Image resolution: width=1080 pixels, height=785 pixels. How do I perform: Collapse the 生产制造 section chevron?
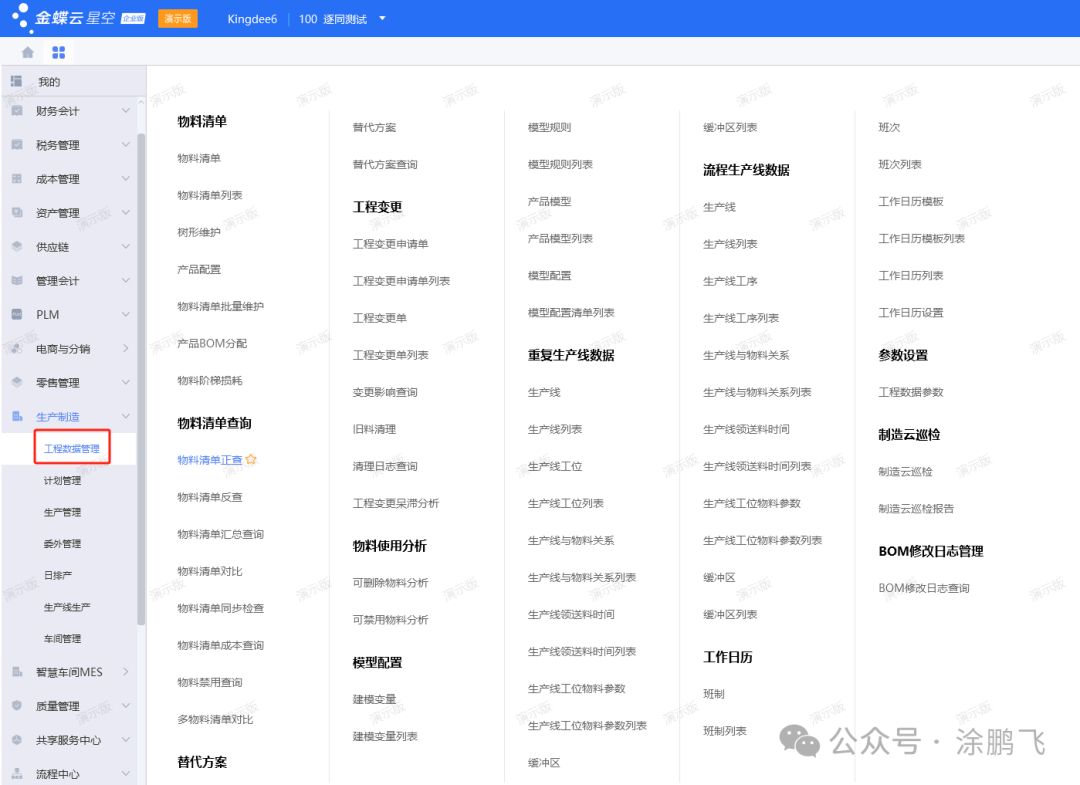point(126,417)
